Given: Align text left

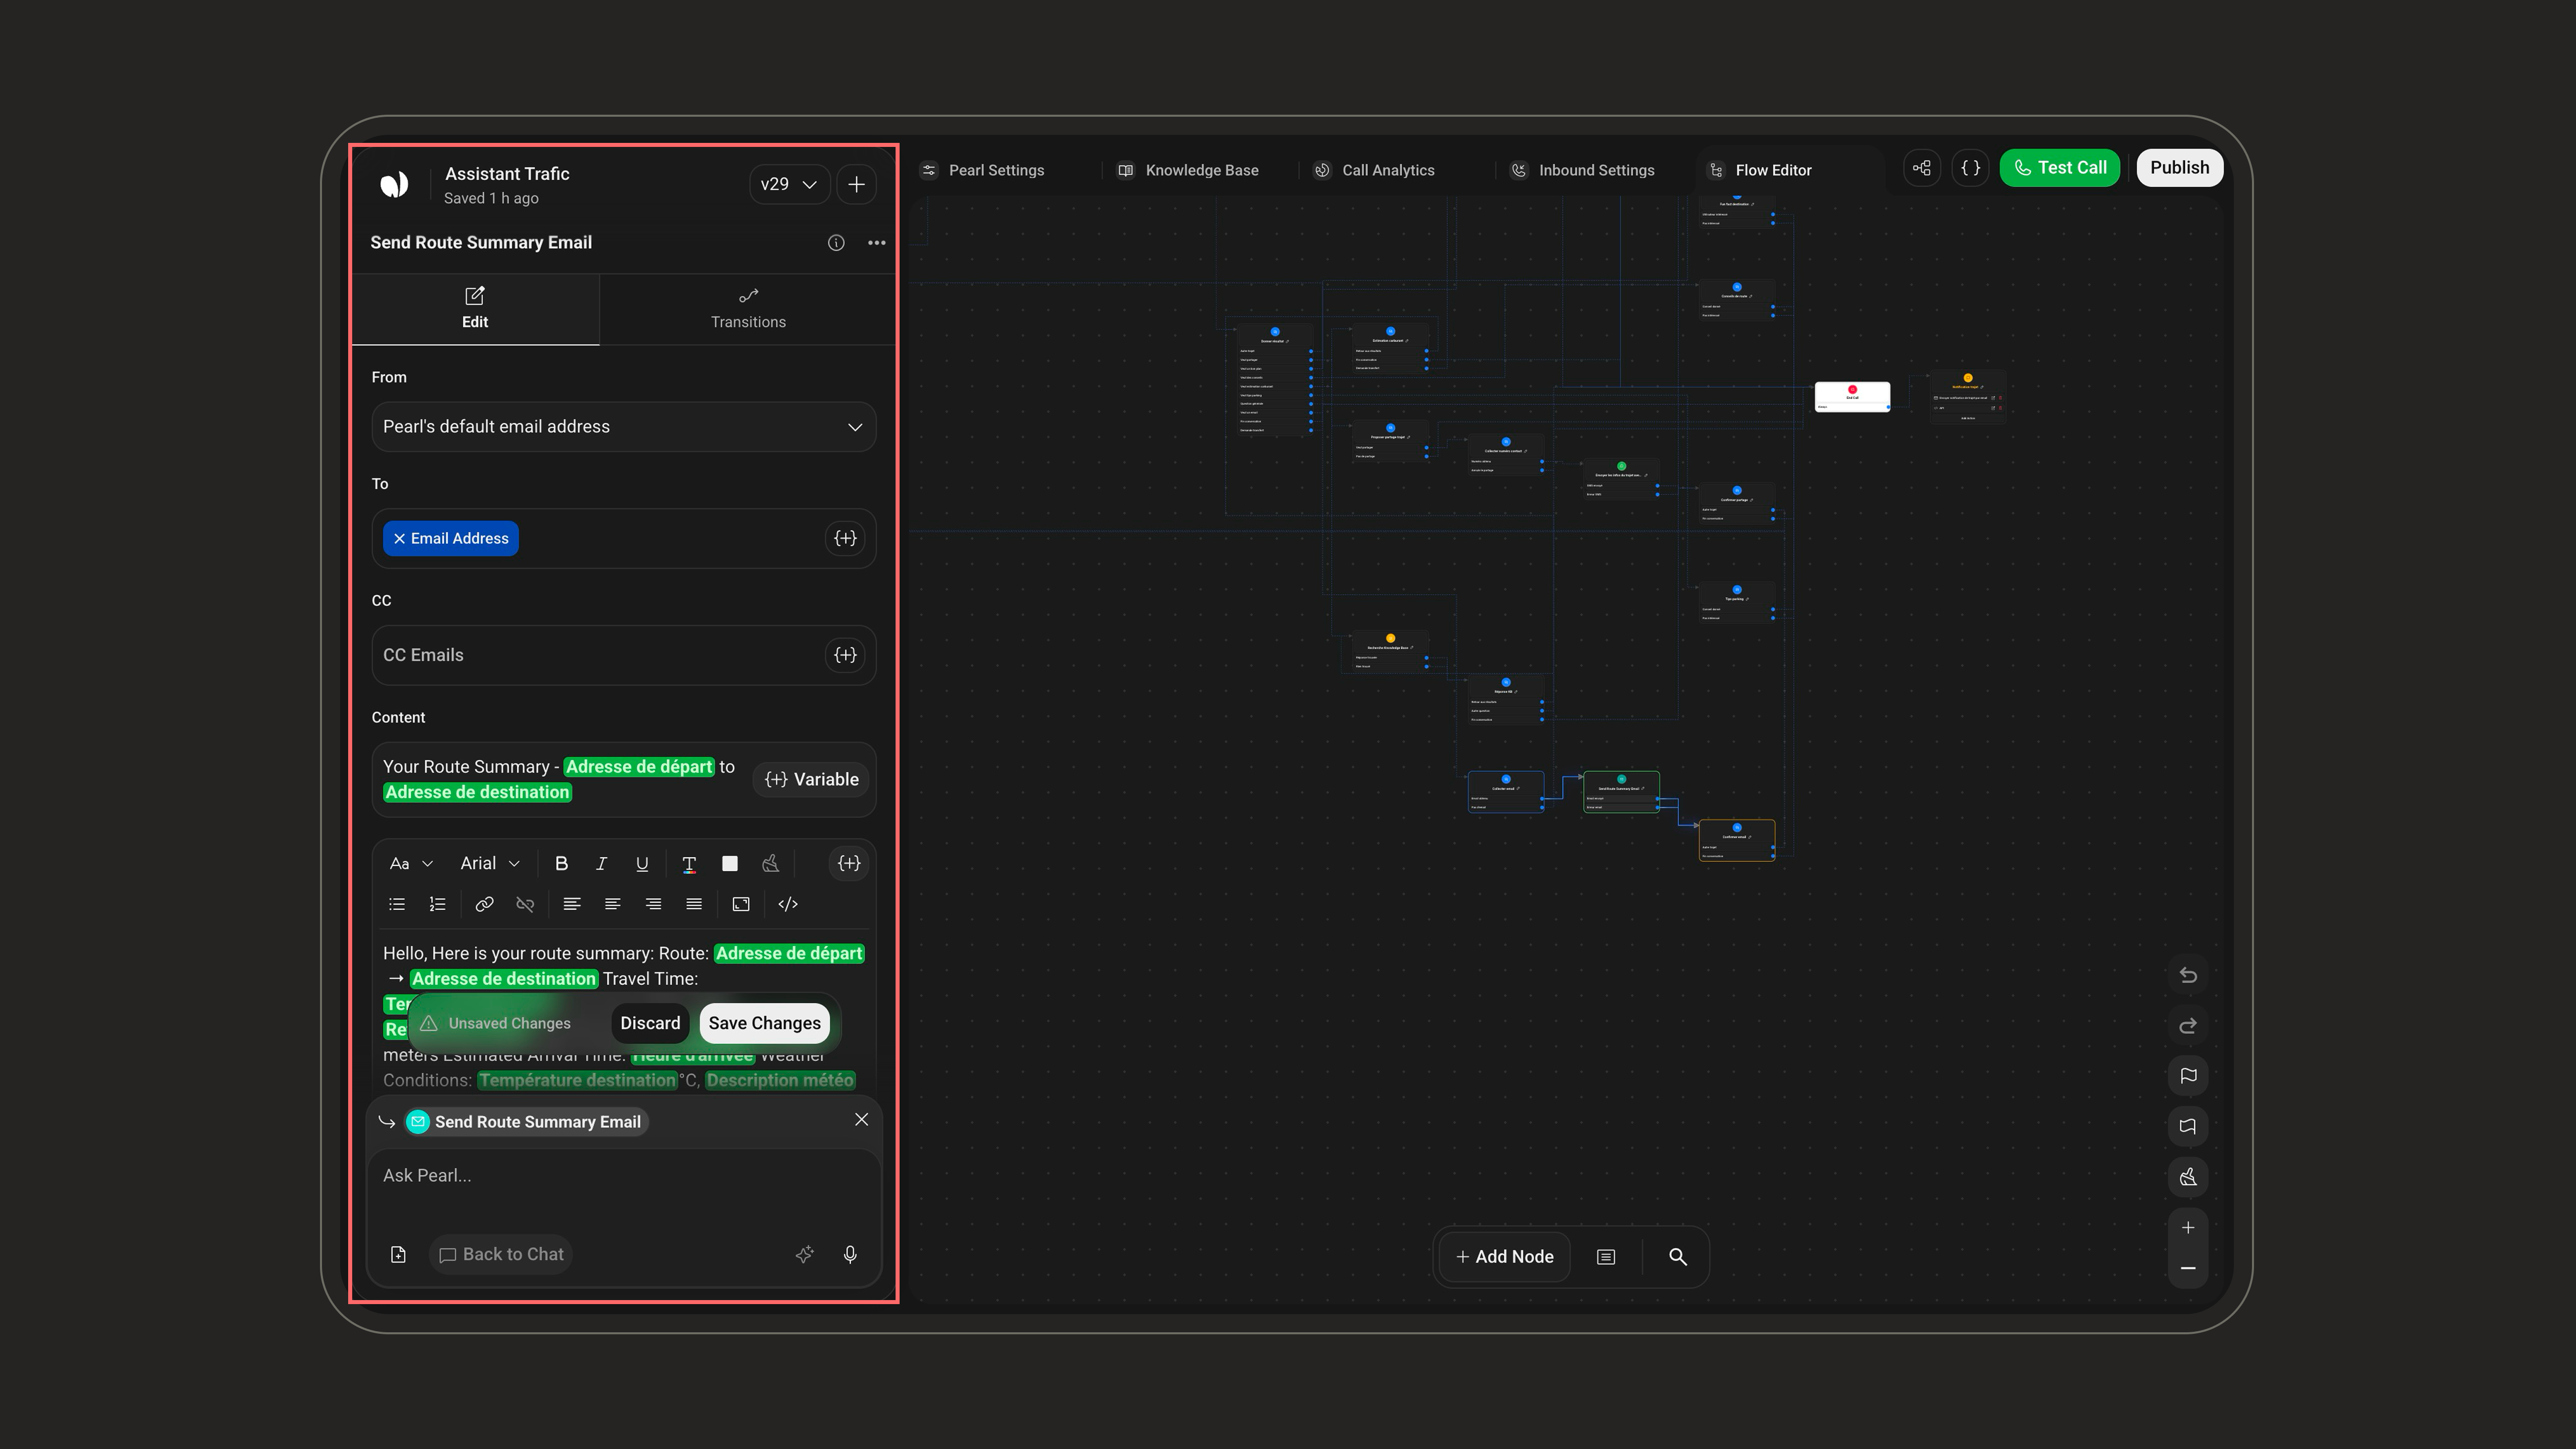Looking at the screenshot, I should 572,904.
